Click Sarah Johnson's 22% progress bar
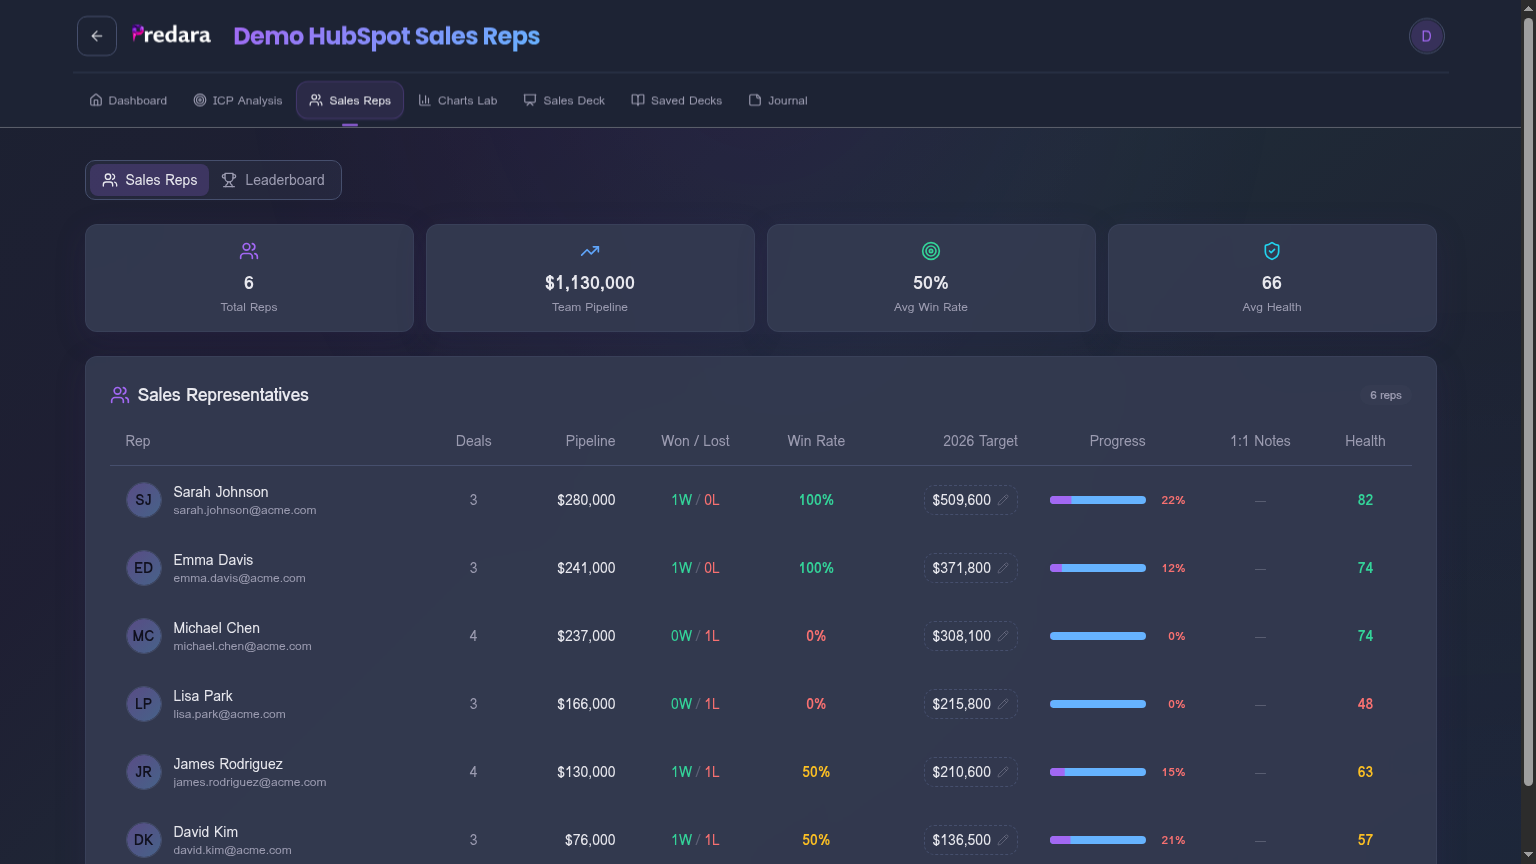The height and width of the screenshot is (864, 1536). point(1097,500)
